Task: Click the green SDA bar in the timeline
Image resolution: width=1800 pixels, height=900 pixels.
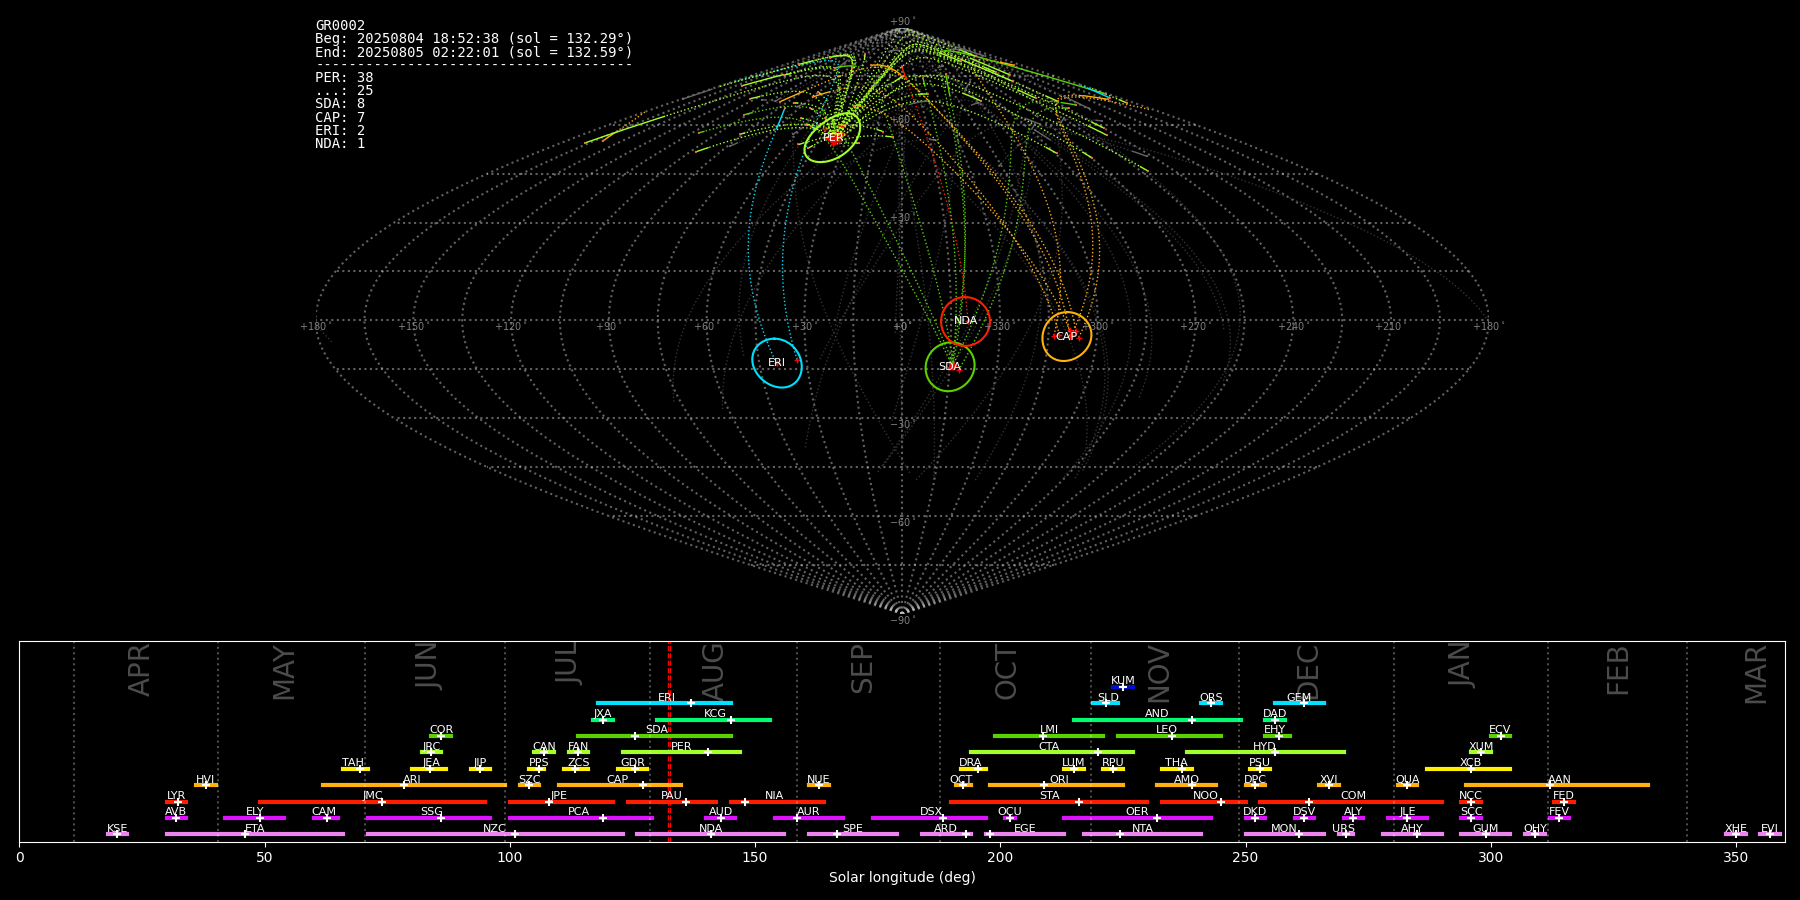Action: [654, 736]
